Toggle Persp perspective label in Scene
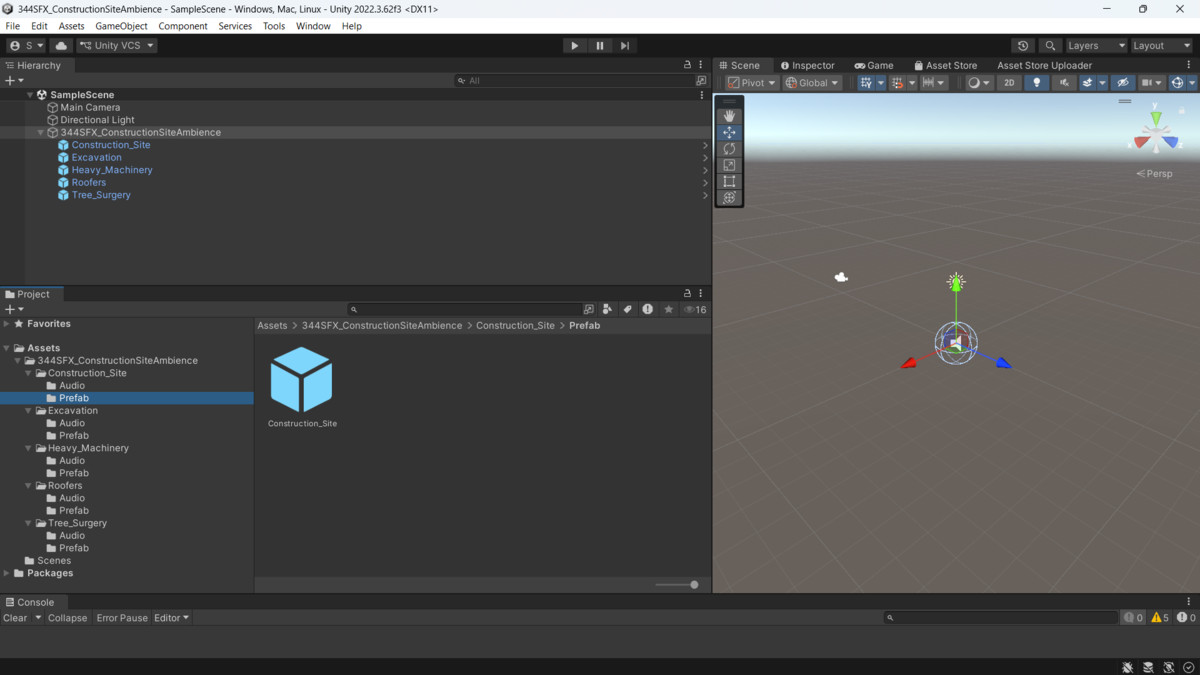This screenshot has width=1200, height=675. [x=1154, y=174]
